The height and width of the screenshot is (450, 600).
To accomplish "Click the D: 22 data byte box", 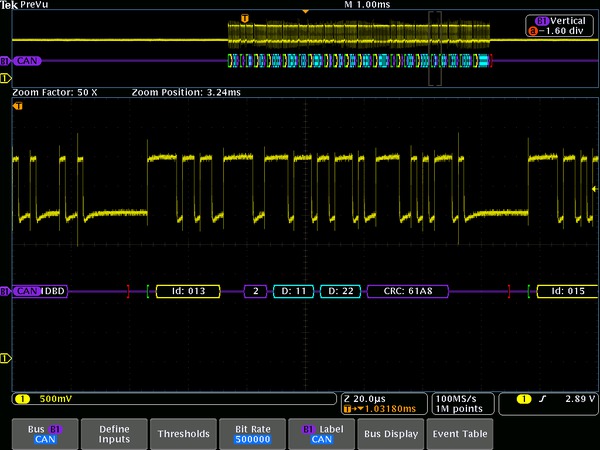I will 341,291.
